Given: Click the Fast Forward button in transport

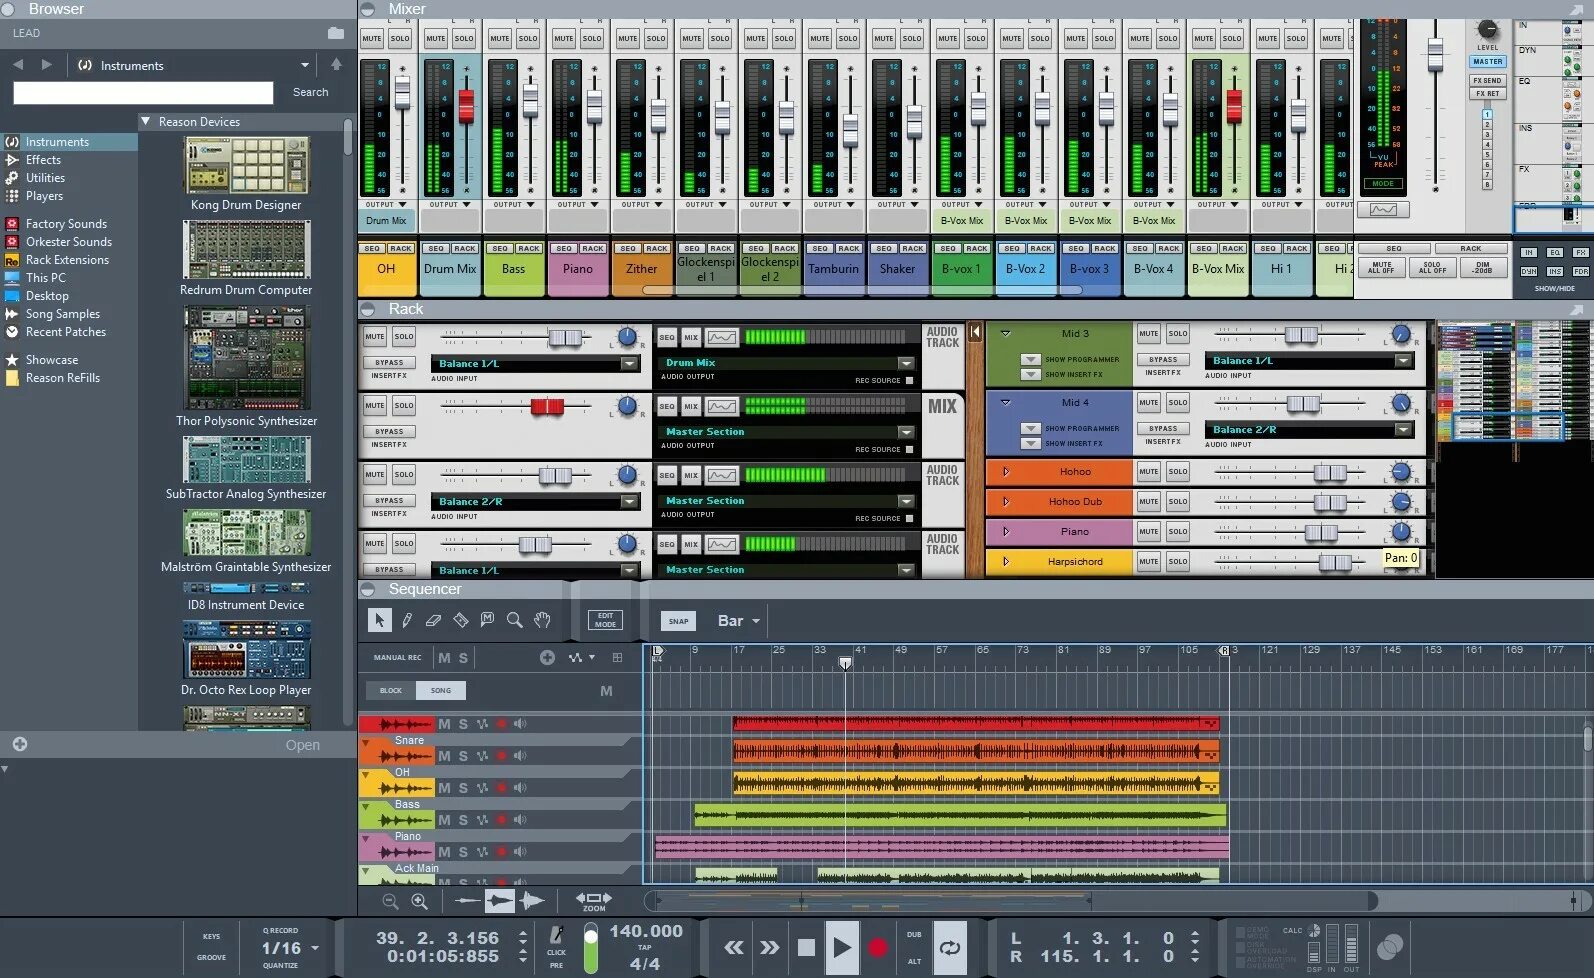Looking at the screenshot, I should click(x=769, y=947).
